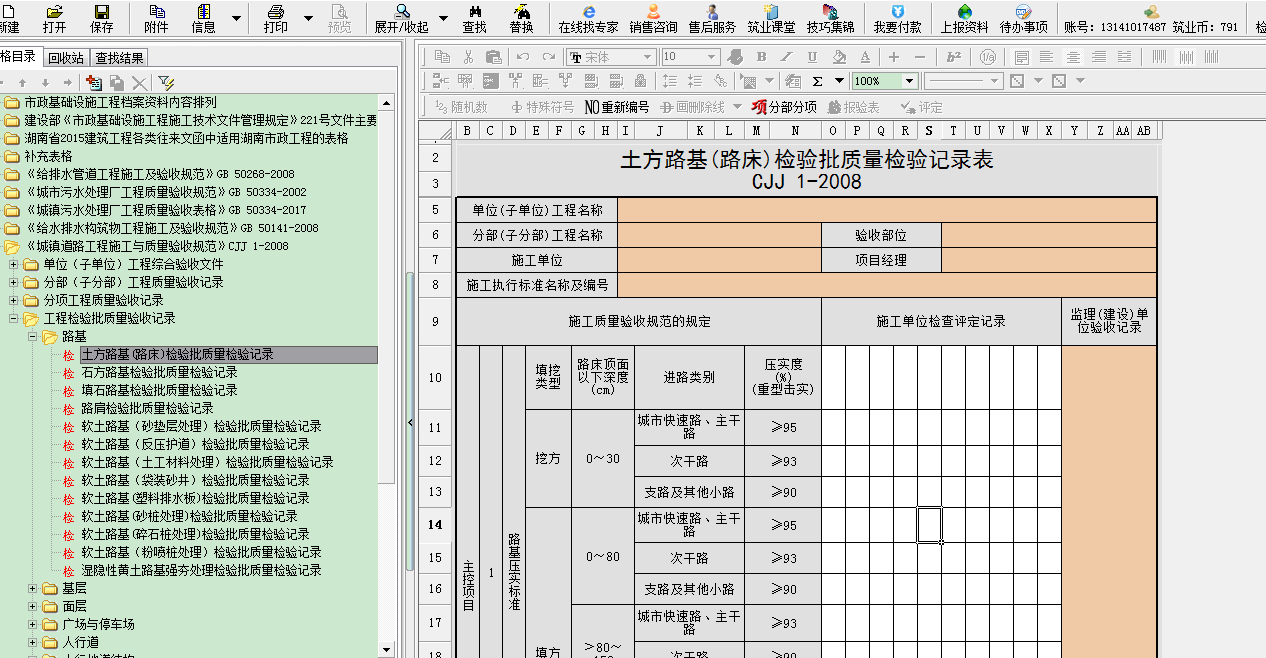This screenshot has width=1266, height=658.
Task: Toggle bold text formatting
Action: [761, 57]
